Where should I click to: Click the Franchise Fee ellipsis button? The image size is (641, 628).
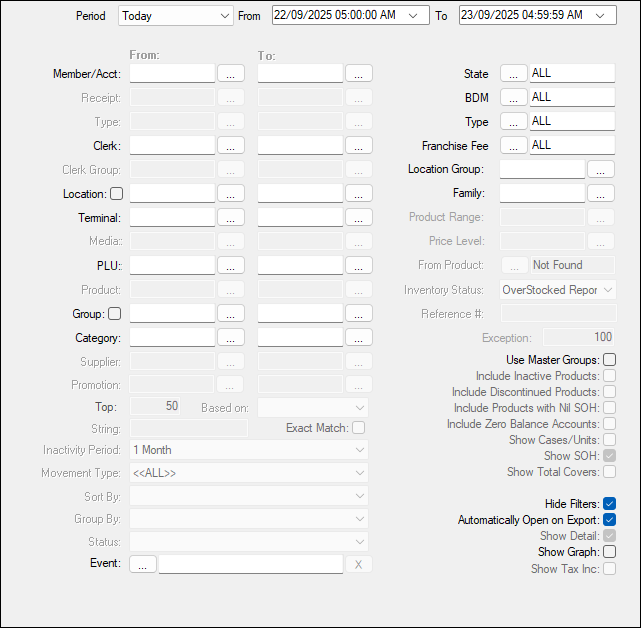[x=513, y=146]
